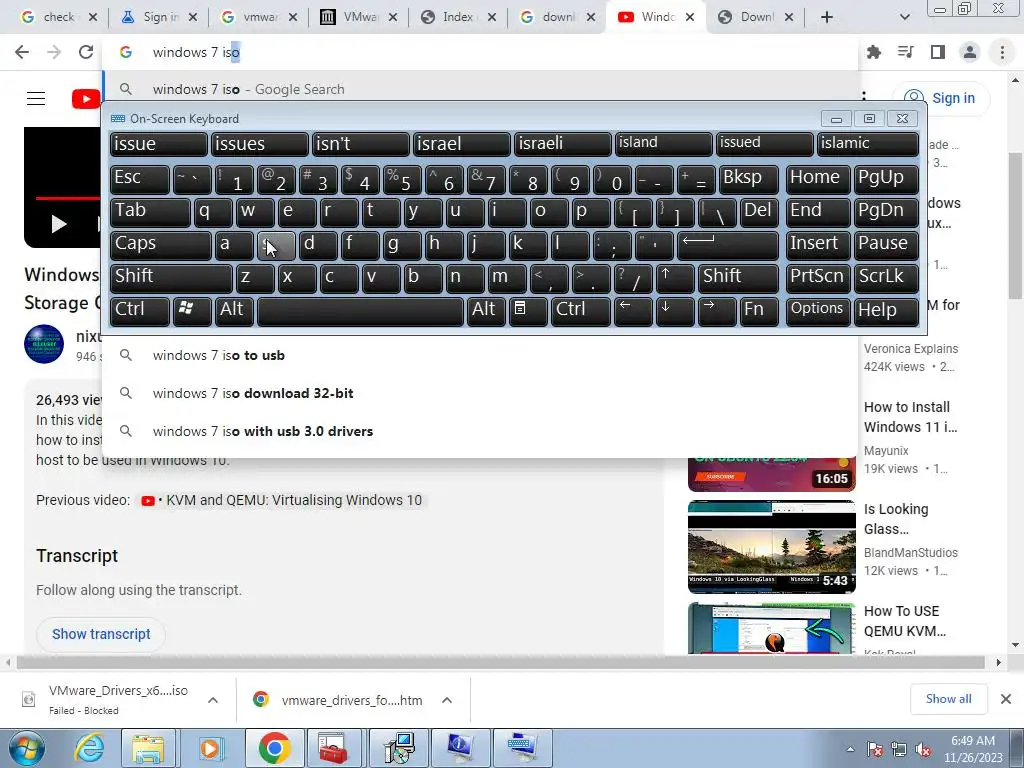Open the Chrome profile avatar icon
This screenshot has width=1024, height=768.
tap(970, 52)
